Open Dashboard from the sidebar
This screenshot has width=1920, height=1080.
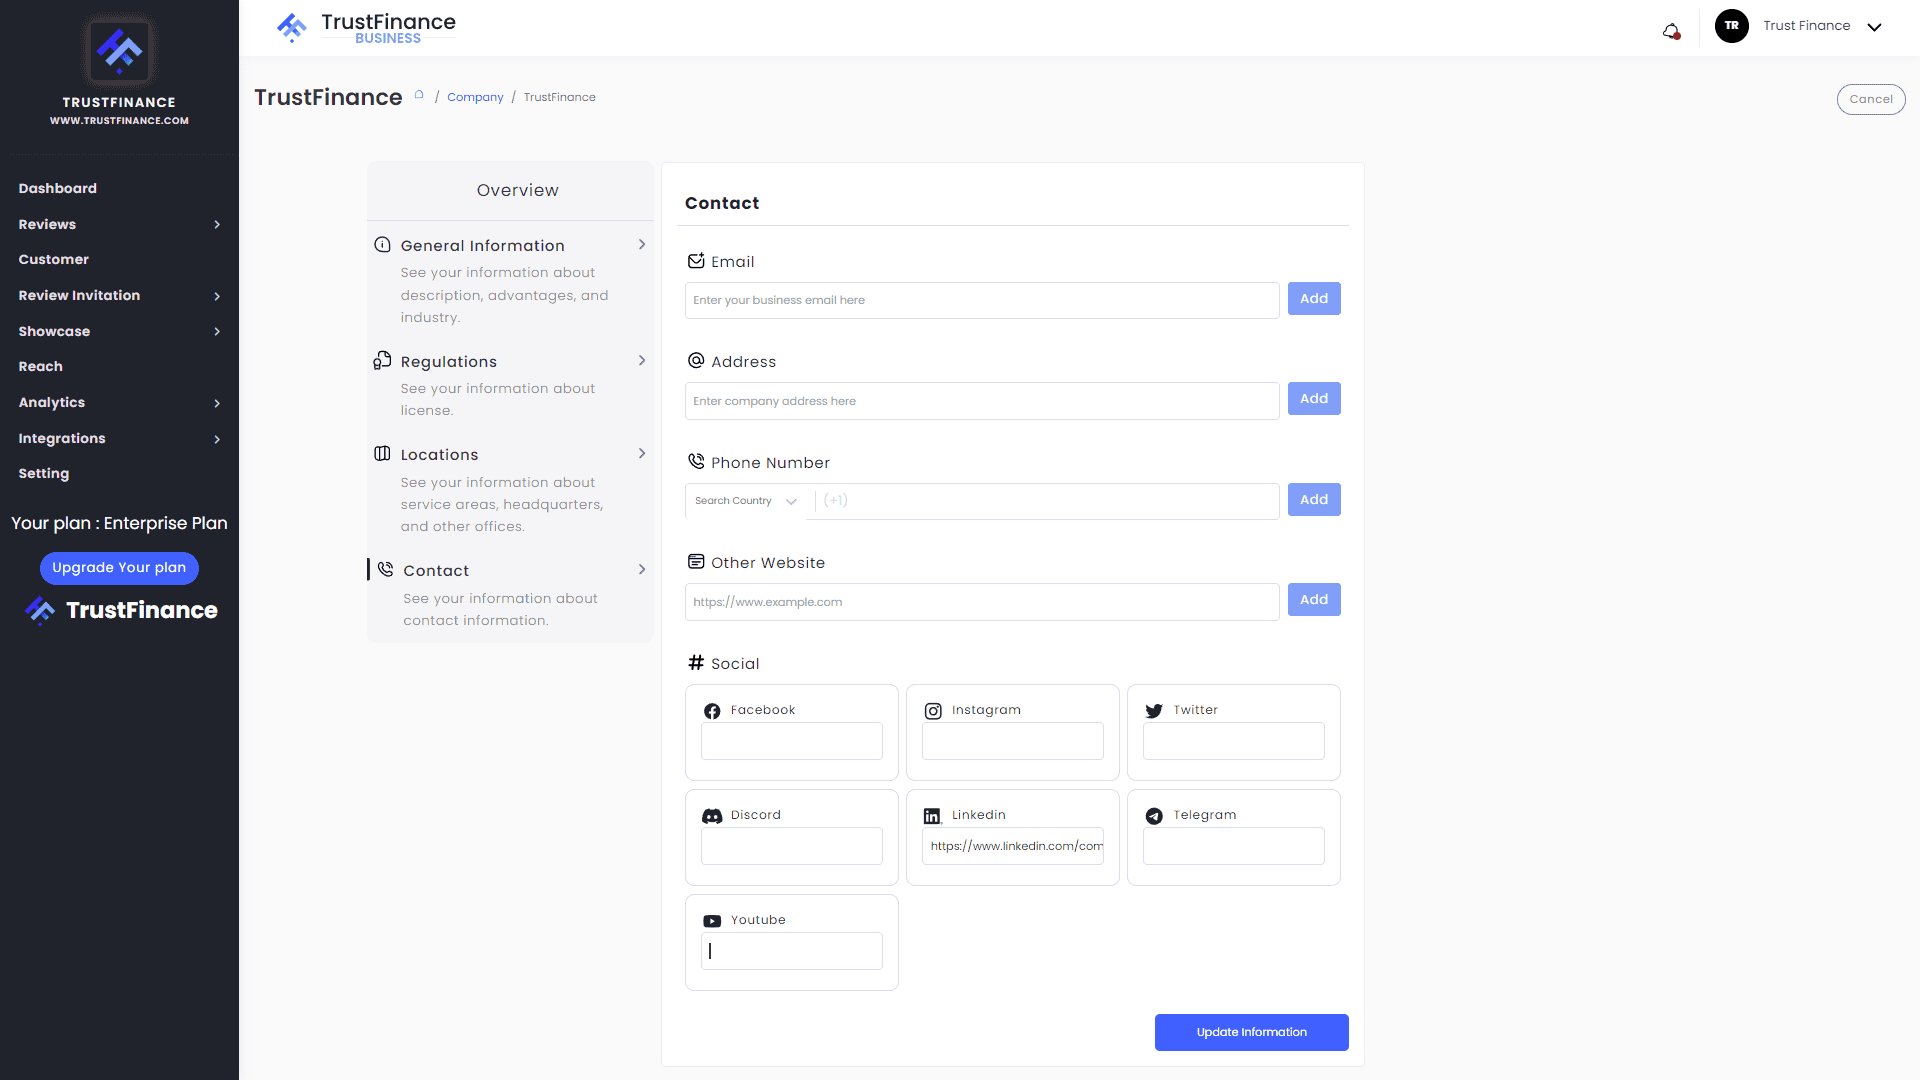(x=58, y=189)
